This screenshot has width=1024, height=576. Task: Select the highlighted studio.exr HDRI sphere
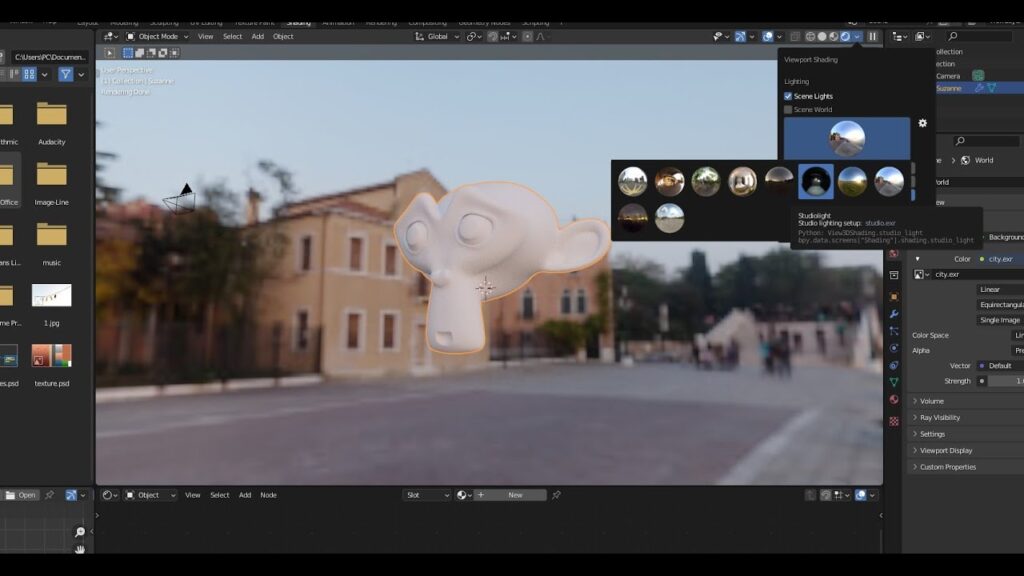click(x=816, y=181)
